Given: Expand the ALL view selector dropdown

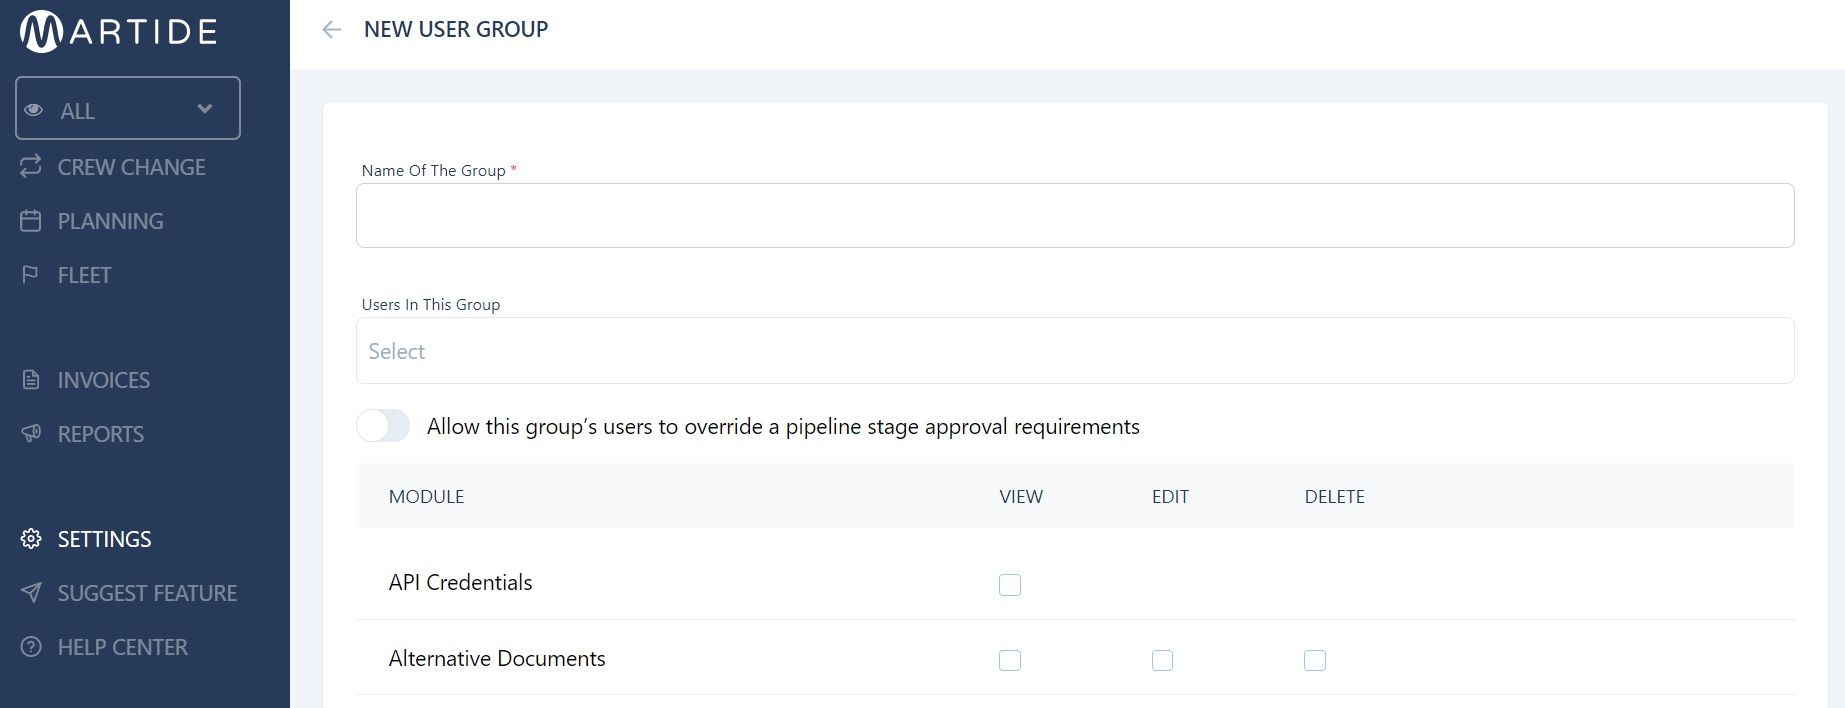Looking at the screenshot, I should [128, 108].
